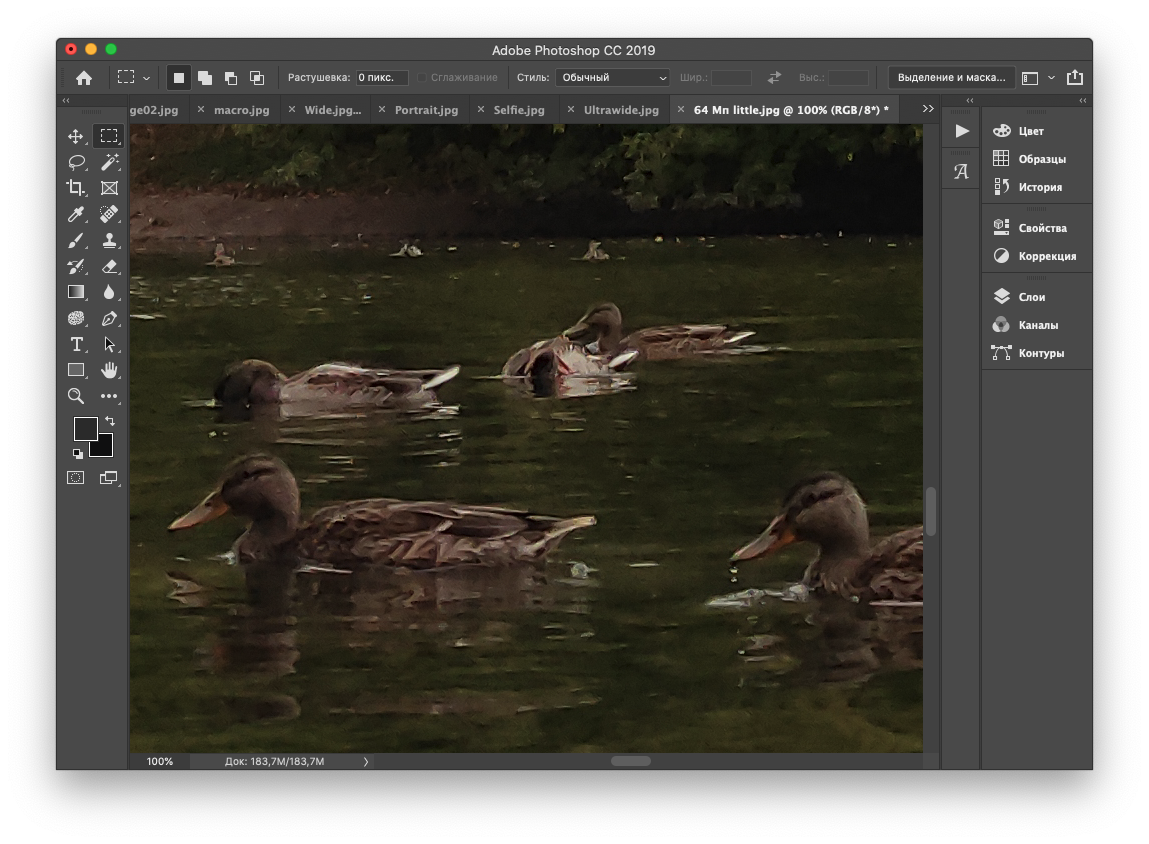The width and height of the screenshot is (1149, 844).
Task: Go to the Photoshop home screen
Action: tap(84, 78)
